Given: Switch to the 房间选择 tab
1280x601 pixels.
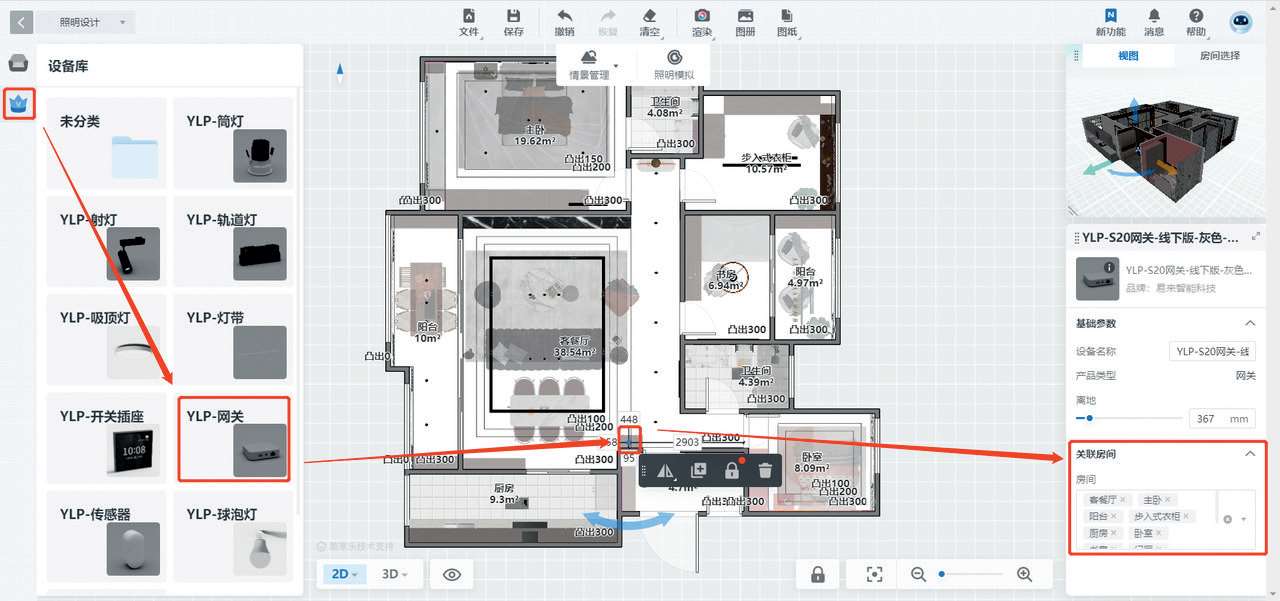Looking at the screenshot, I should [x=1219, y=56].
